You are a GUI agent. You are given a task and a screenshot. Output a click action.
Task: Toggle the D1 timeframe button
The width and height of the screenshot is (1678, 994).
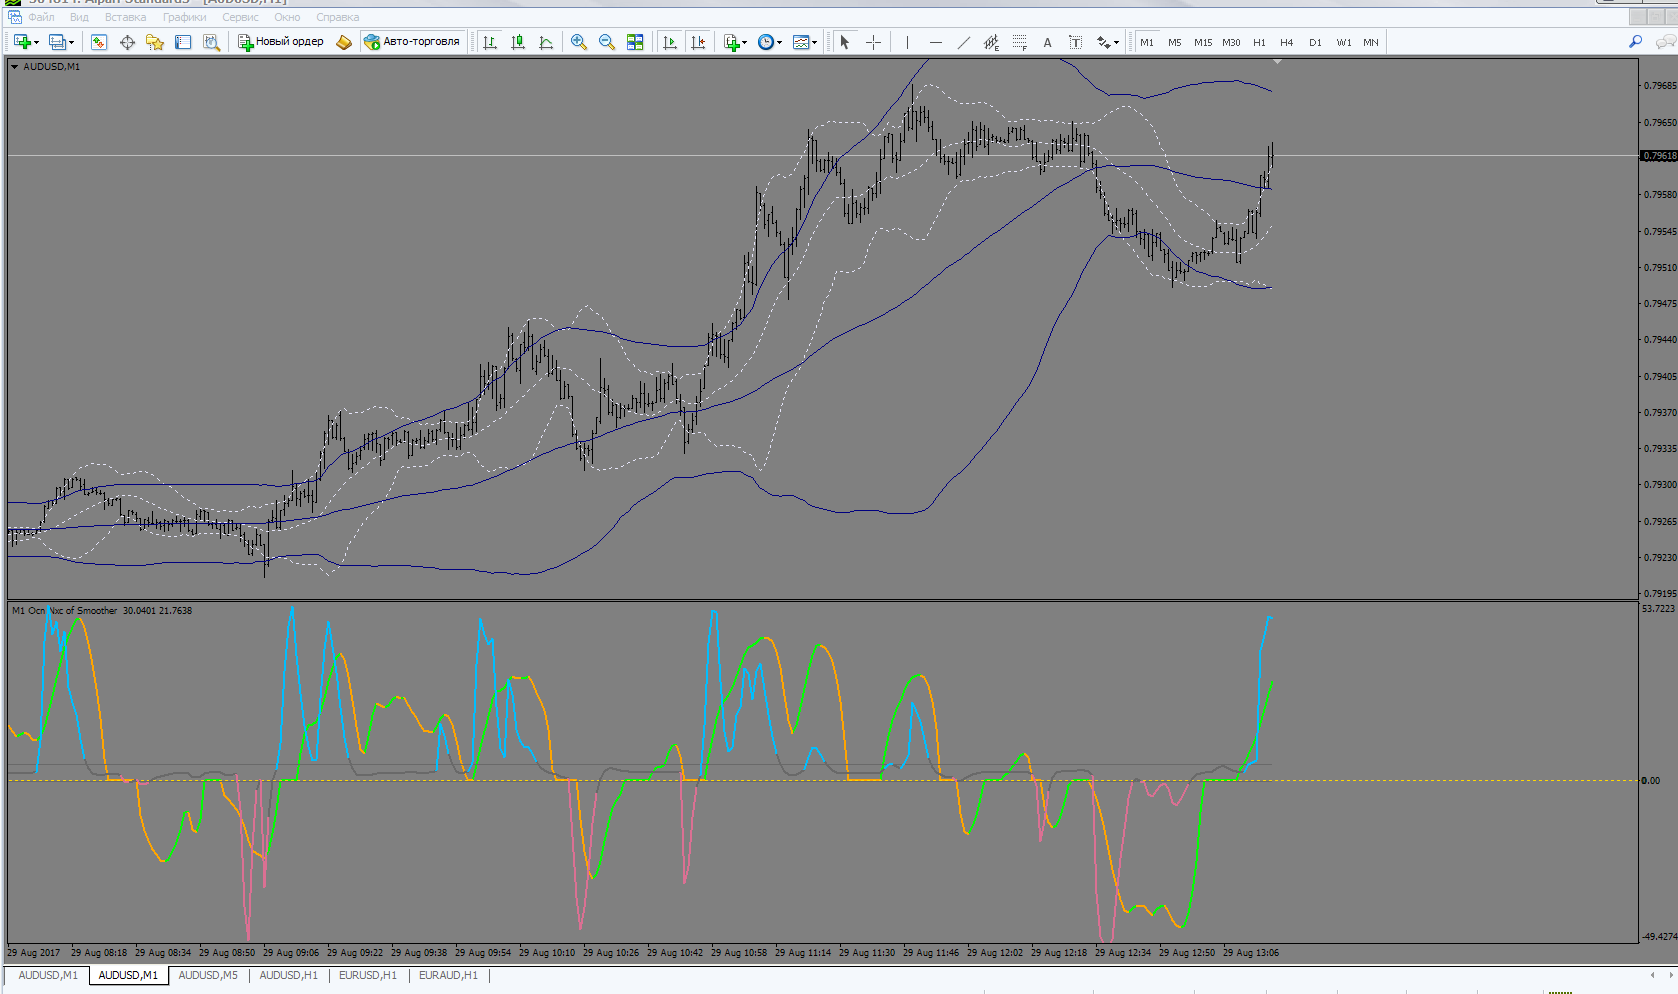pyautogui.click(x=1315, y=42)
